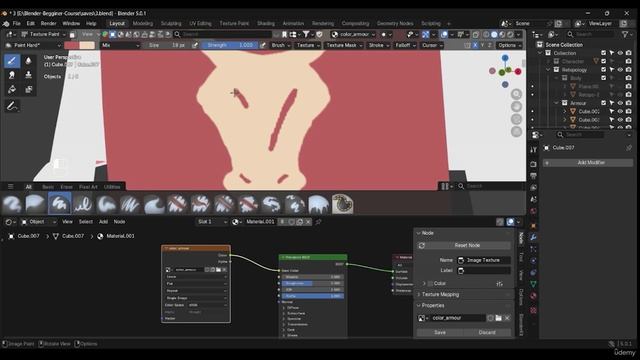
Task: Open the Render menu
Action: tap(48, 24)
